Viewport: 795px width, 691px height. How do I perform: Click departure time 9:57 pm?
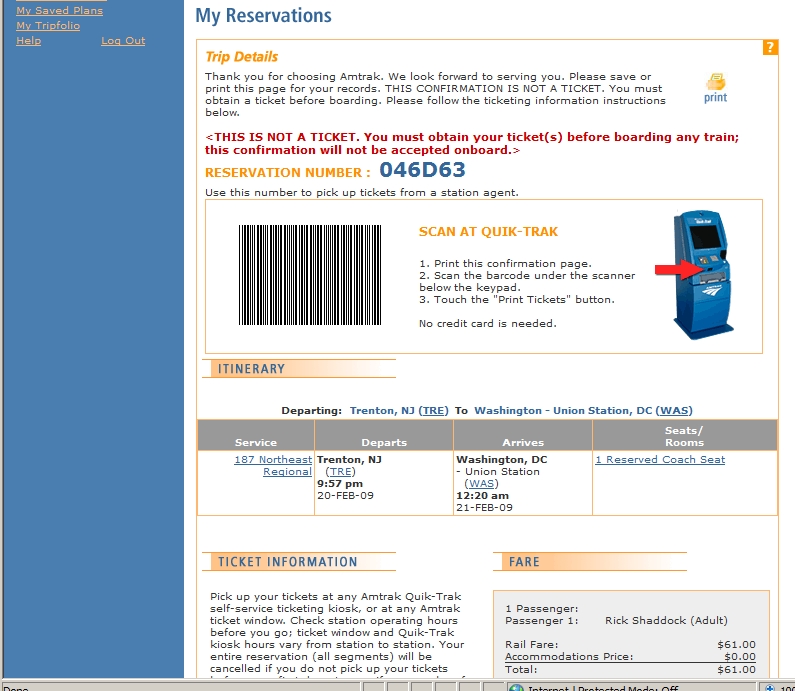tap(340, 484)
